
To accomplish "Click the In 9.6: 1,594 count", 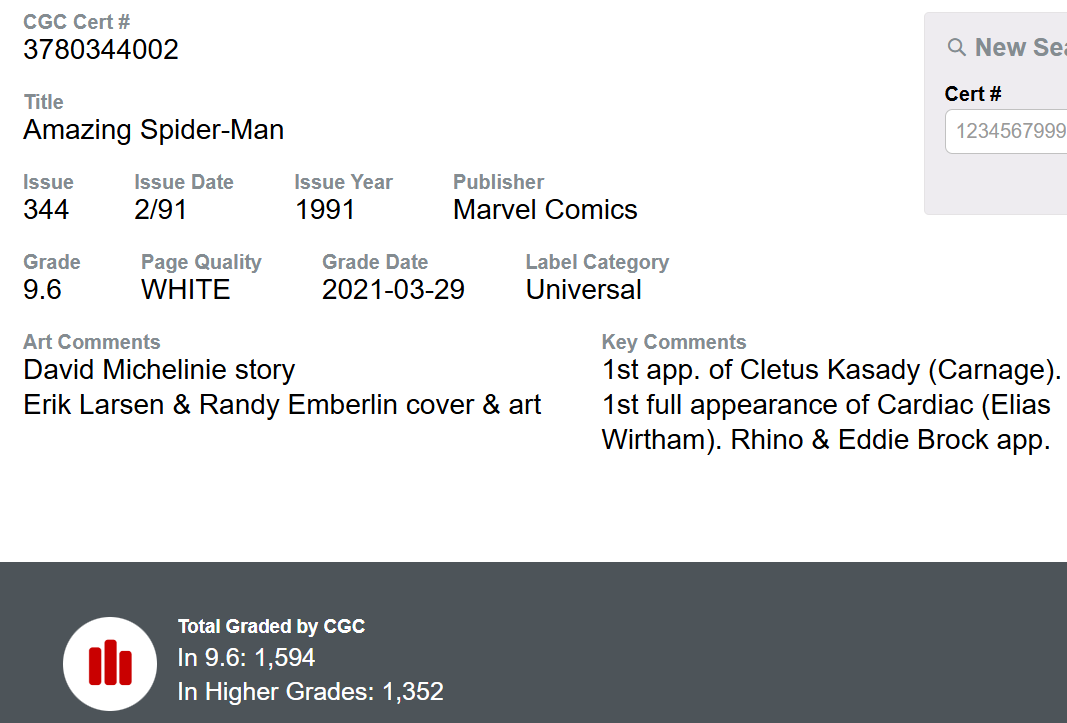I will [246, 658].
